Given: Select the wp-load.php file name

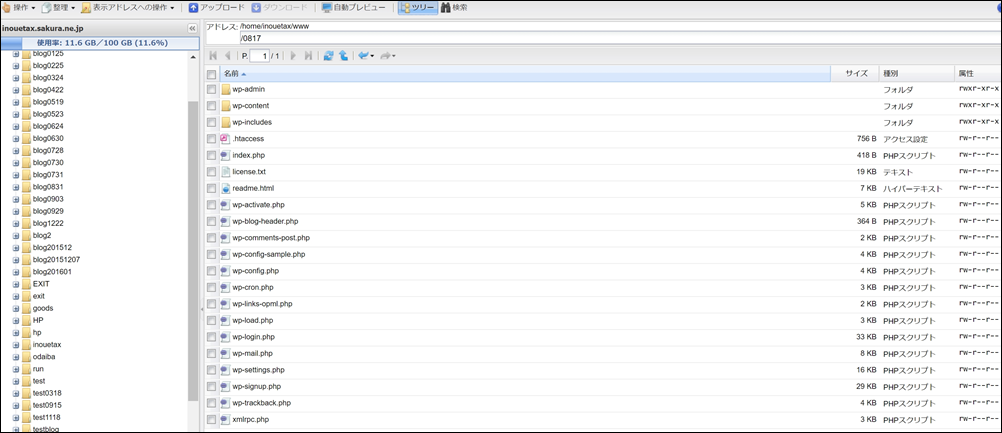Looking at the screenshot, I should (253, 320).
